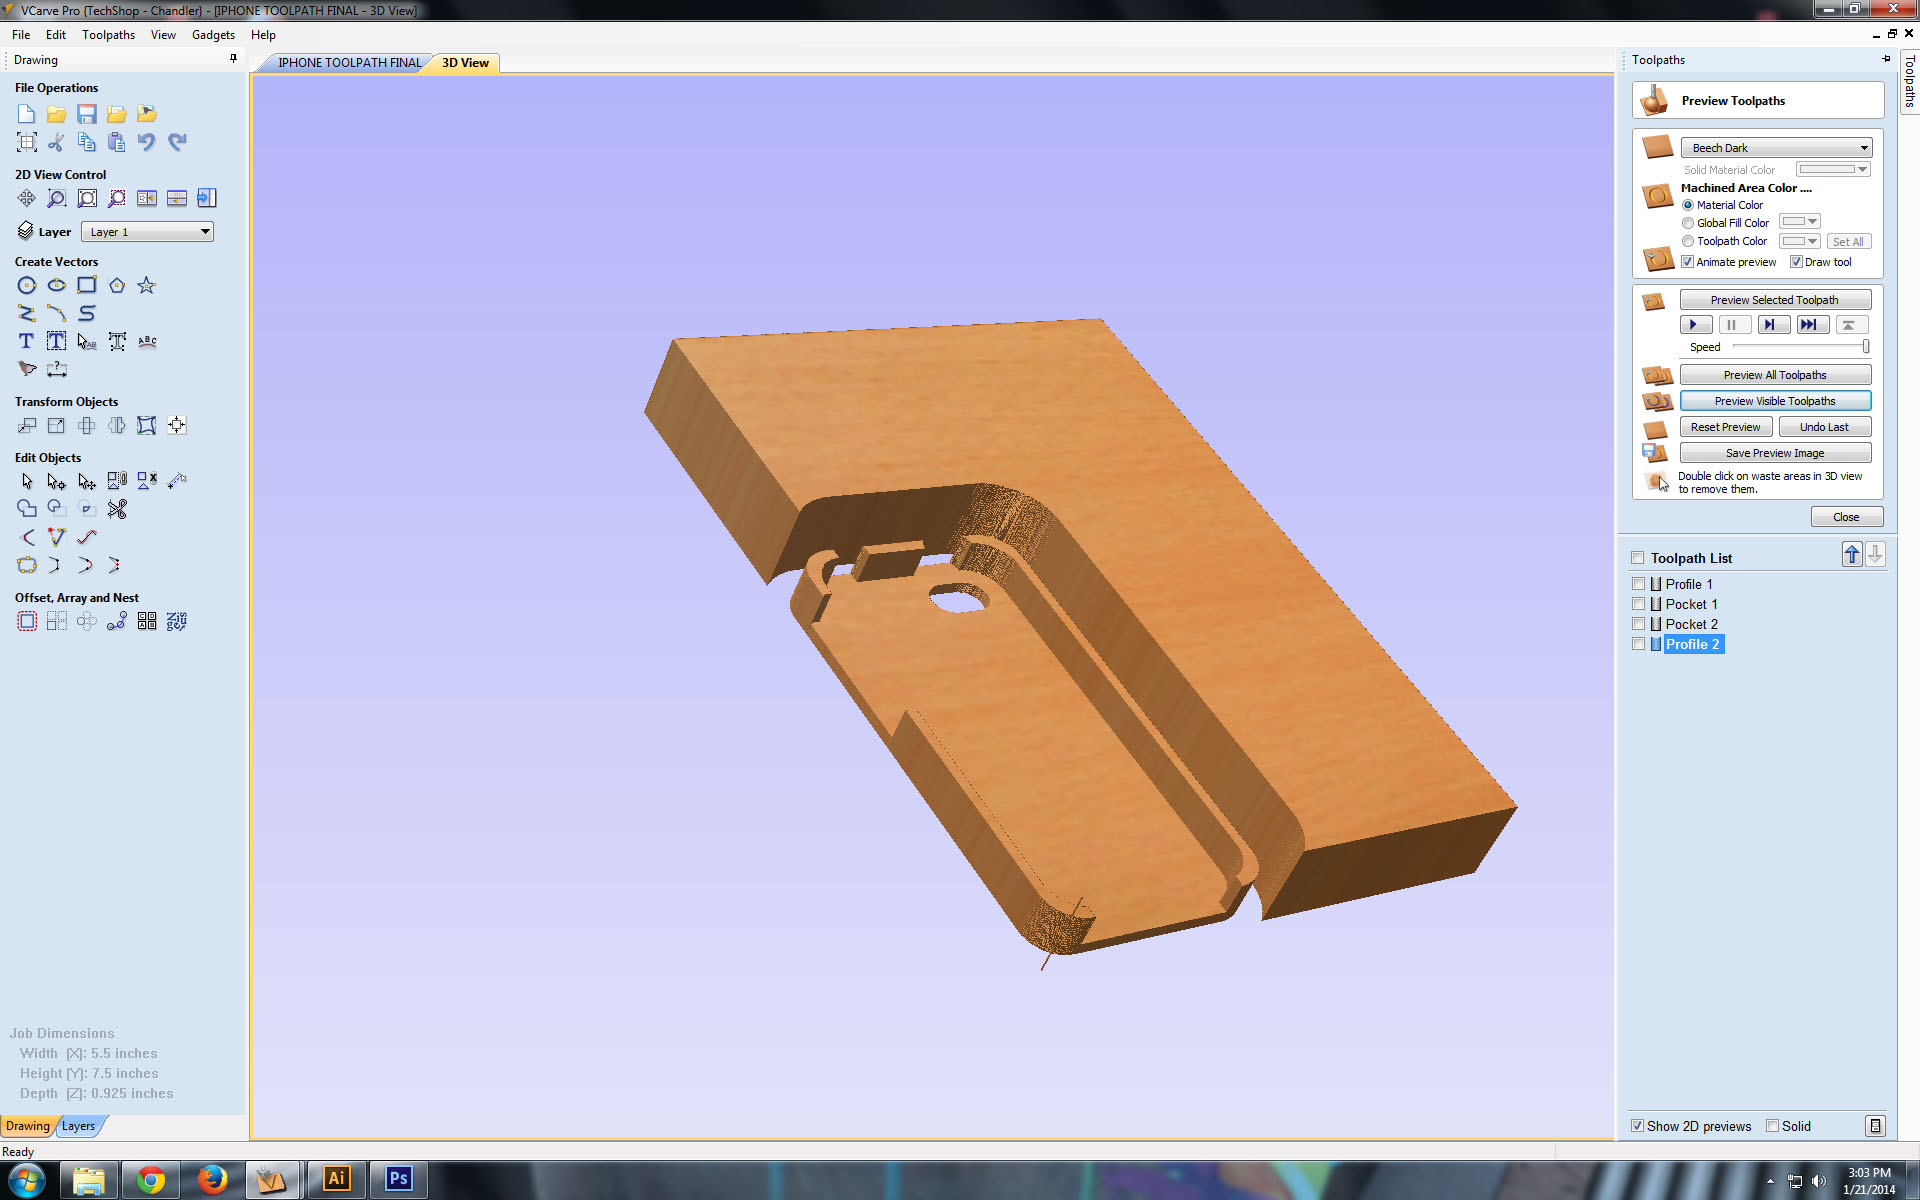Click Preview All Toolpaths button

(1776, 375)
